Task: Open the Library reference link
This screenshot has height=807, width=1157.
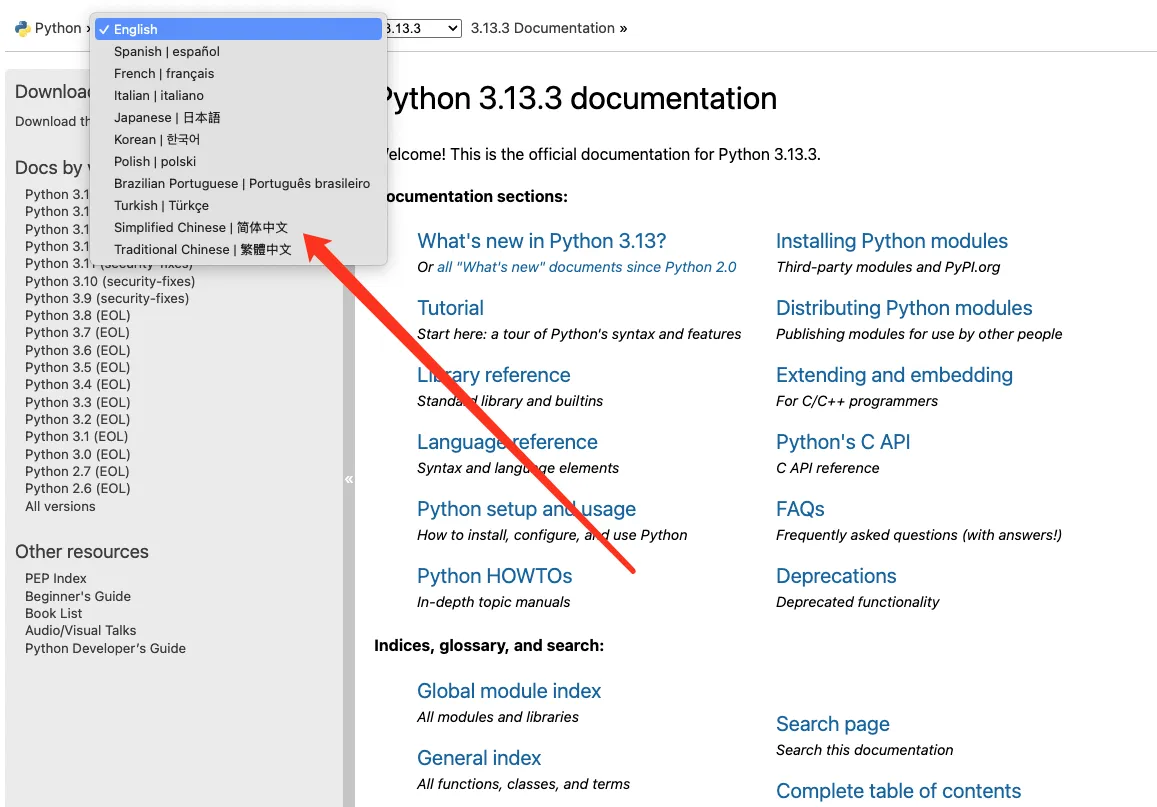Action: [494, 375]
